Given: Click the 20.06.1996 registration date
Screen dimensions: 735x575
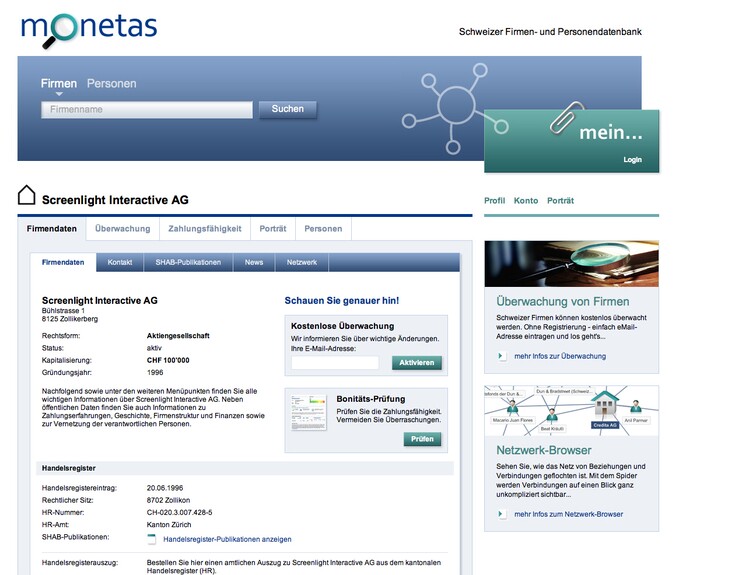Looking at the screenshot, I should [x=165, y=488].
